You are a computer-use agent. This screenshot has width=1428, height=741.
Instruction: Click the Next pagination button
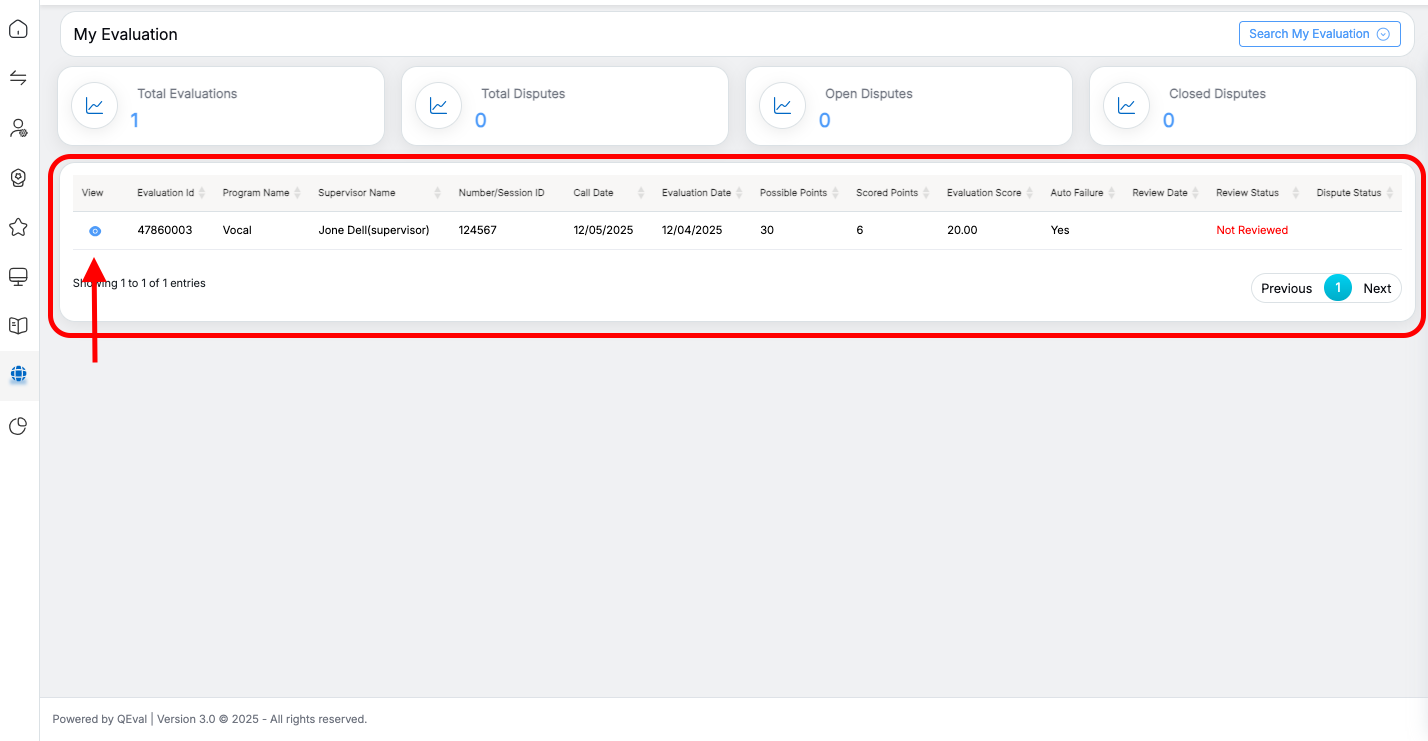click(x=1377, y=288)
